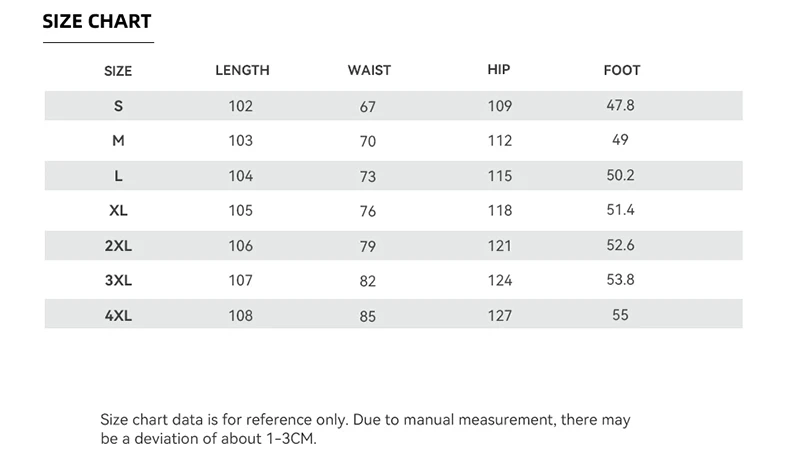Select foot value 52.6 in 2XL row
The width and height of the screenshot is (790, 451).
pyautogui.click(x=621, y=245)
